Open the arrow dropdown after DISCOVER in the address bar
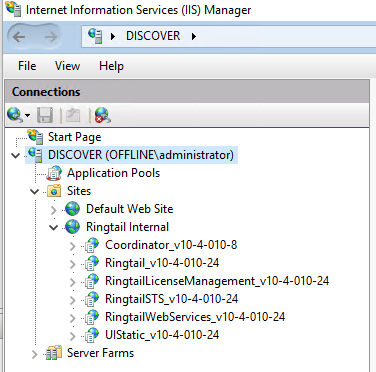Viewport: 376px width, 372px height. tap(194, 36)
